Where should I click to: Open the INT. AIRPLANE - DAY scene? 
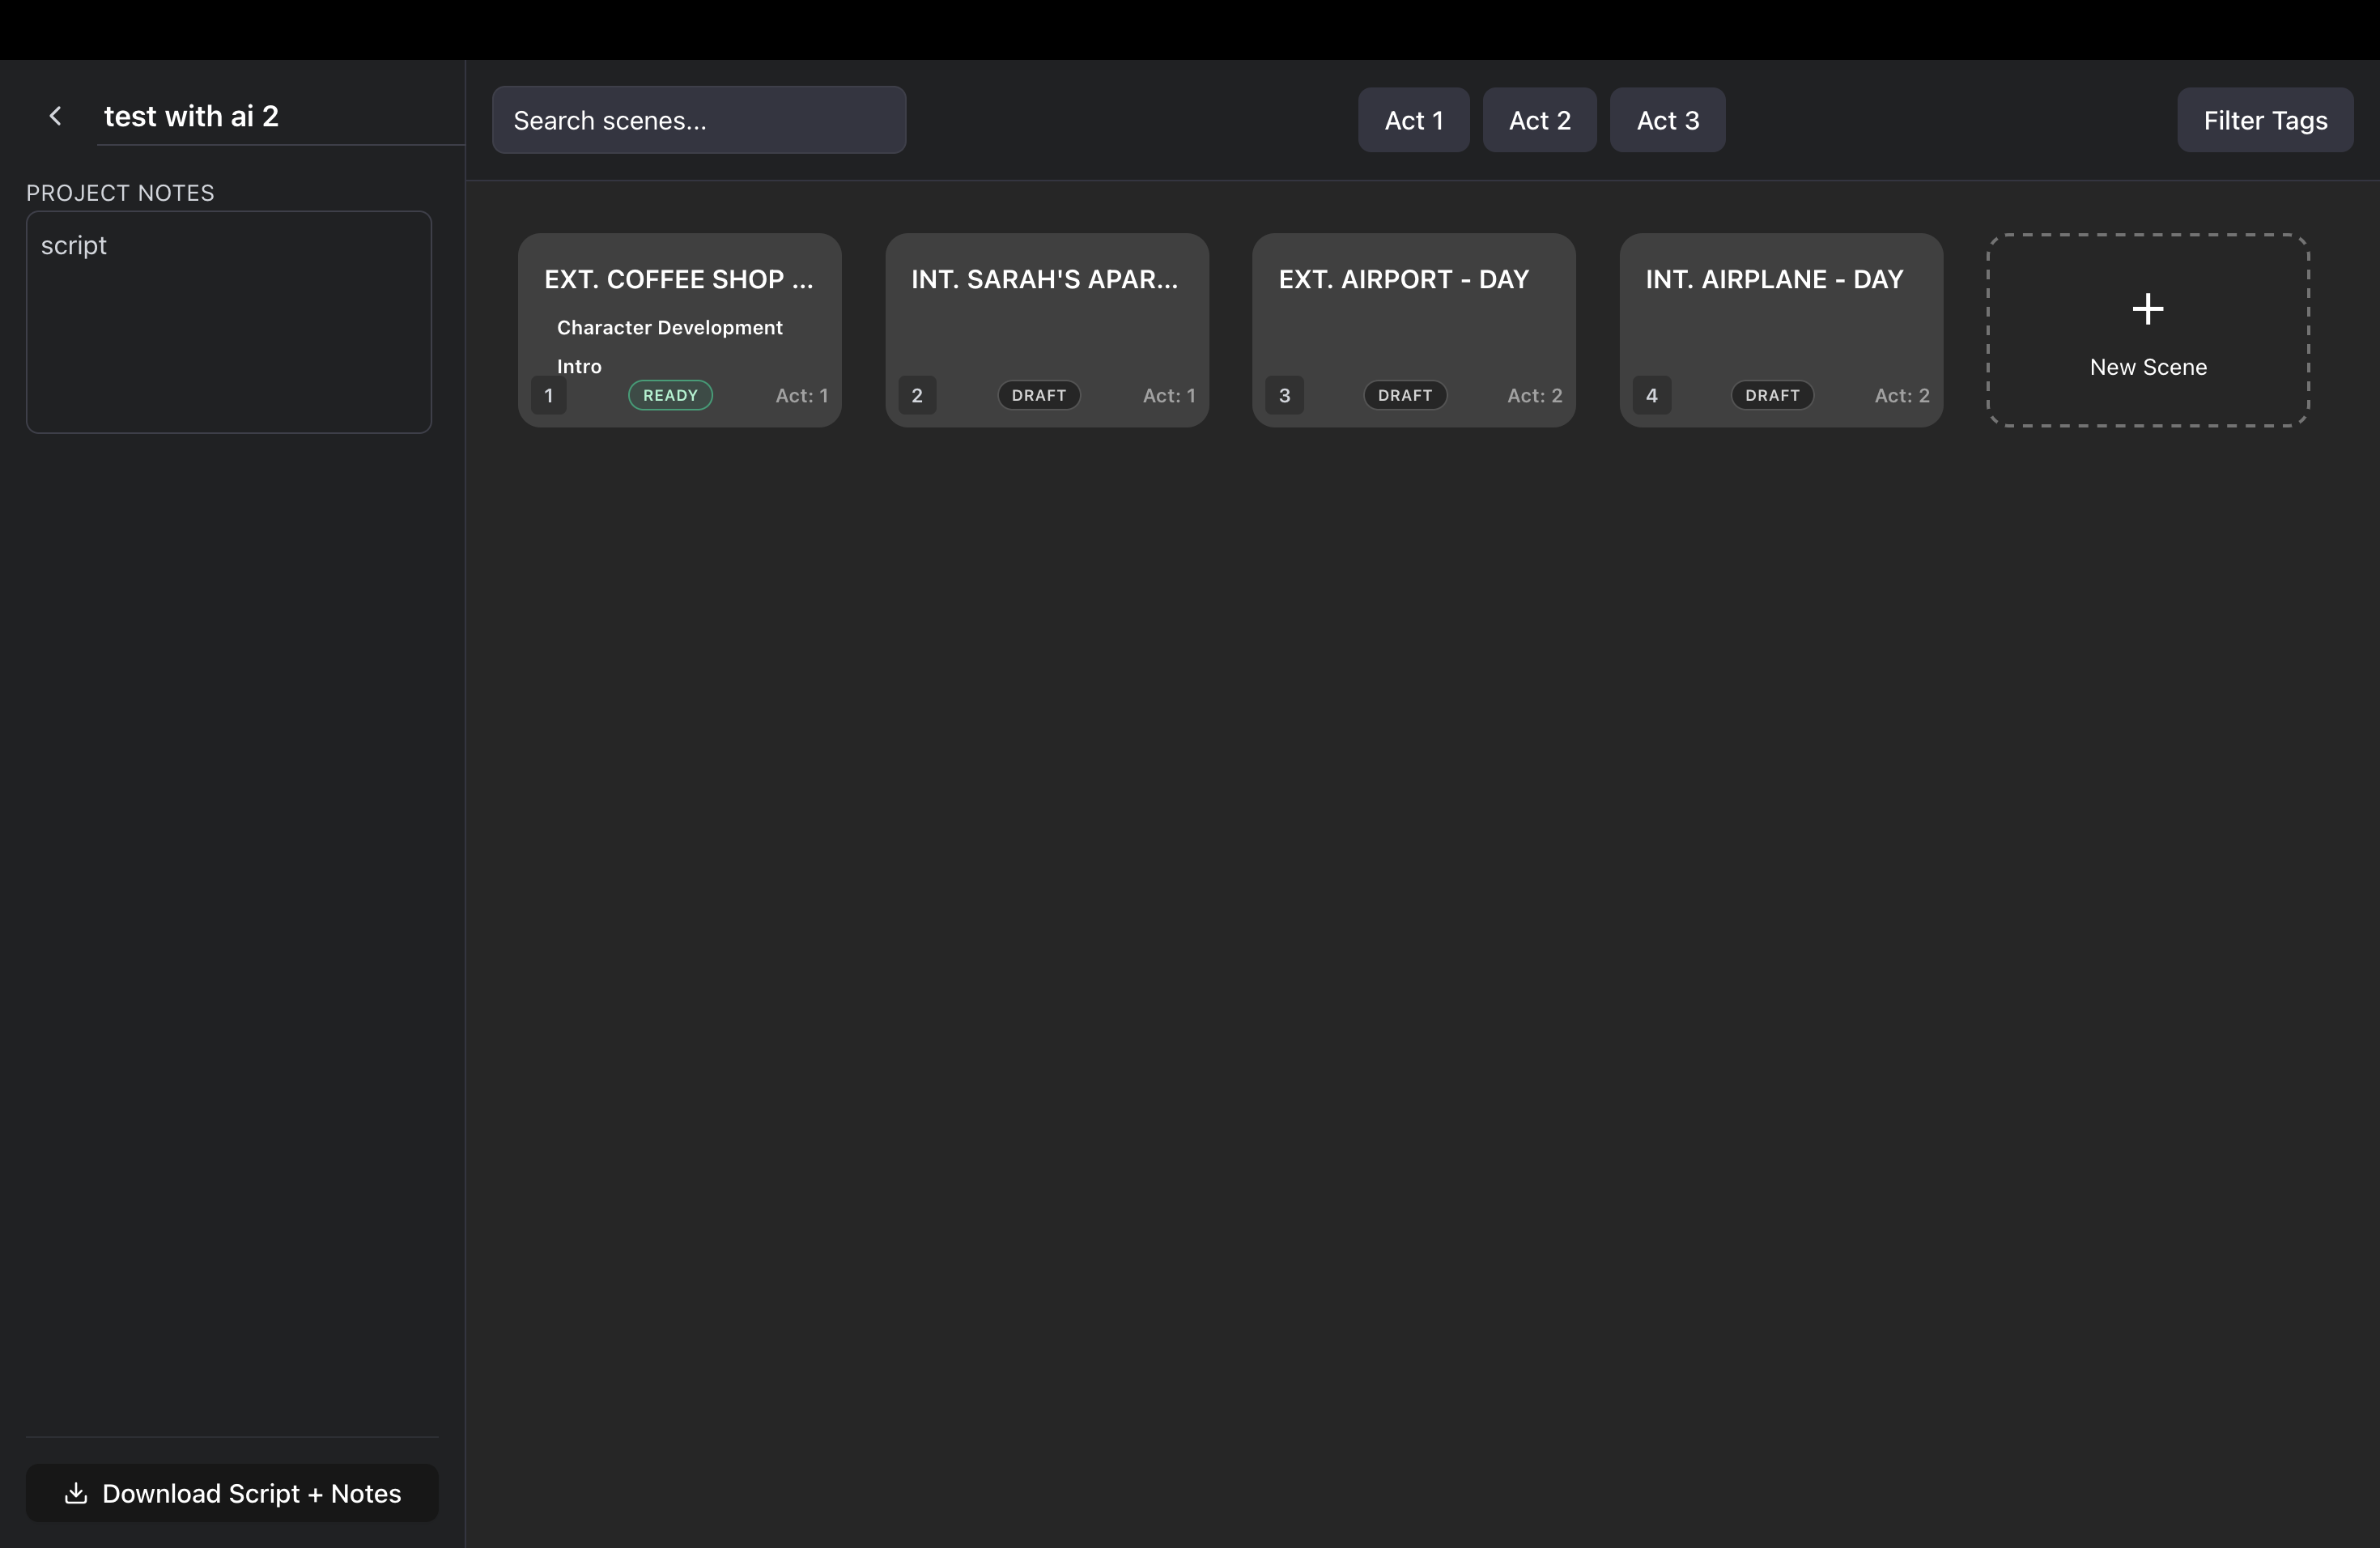(x=1781, y=330)
